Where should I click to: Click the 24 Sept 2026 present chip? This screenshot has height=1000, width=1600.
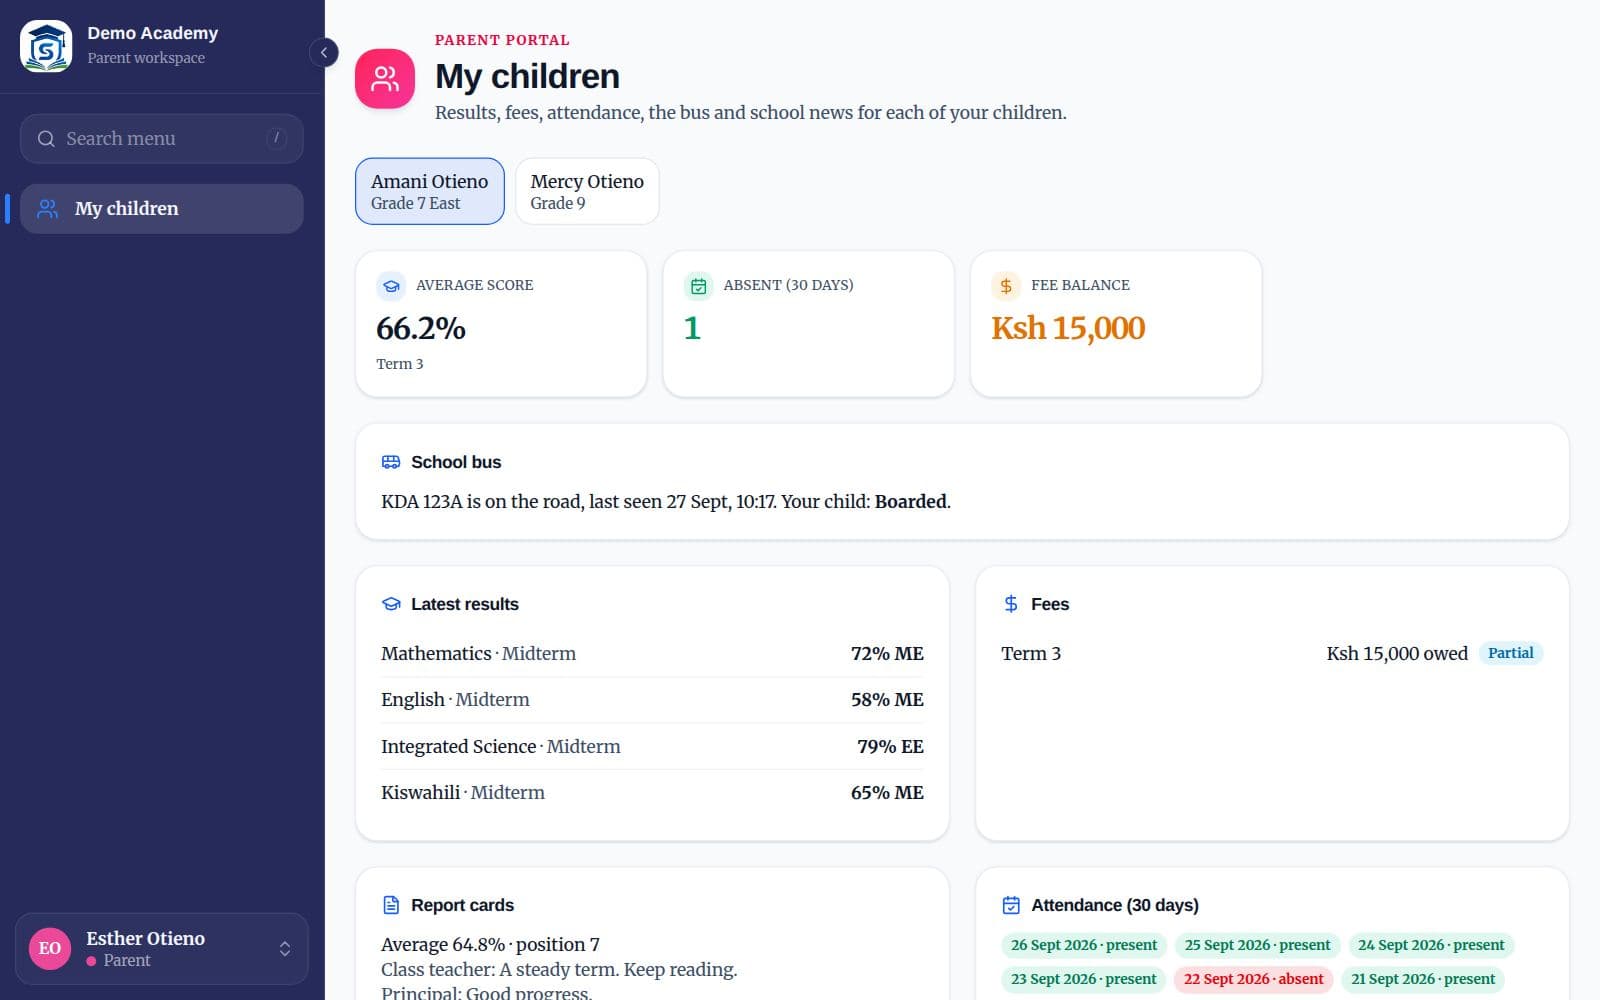click(x=1431, y=945)
